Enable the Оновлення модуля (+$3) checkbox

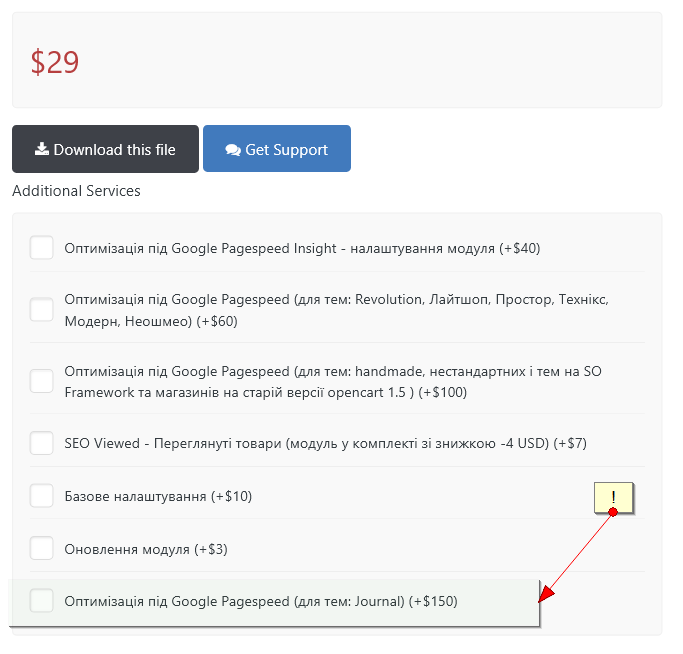click(42, 548)
